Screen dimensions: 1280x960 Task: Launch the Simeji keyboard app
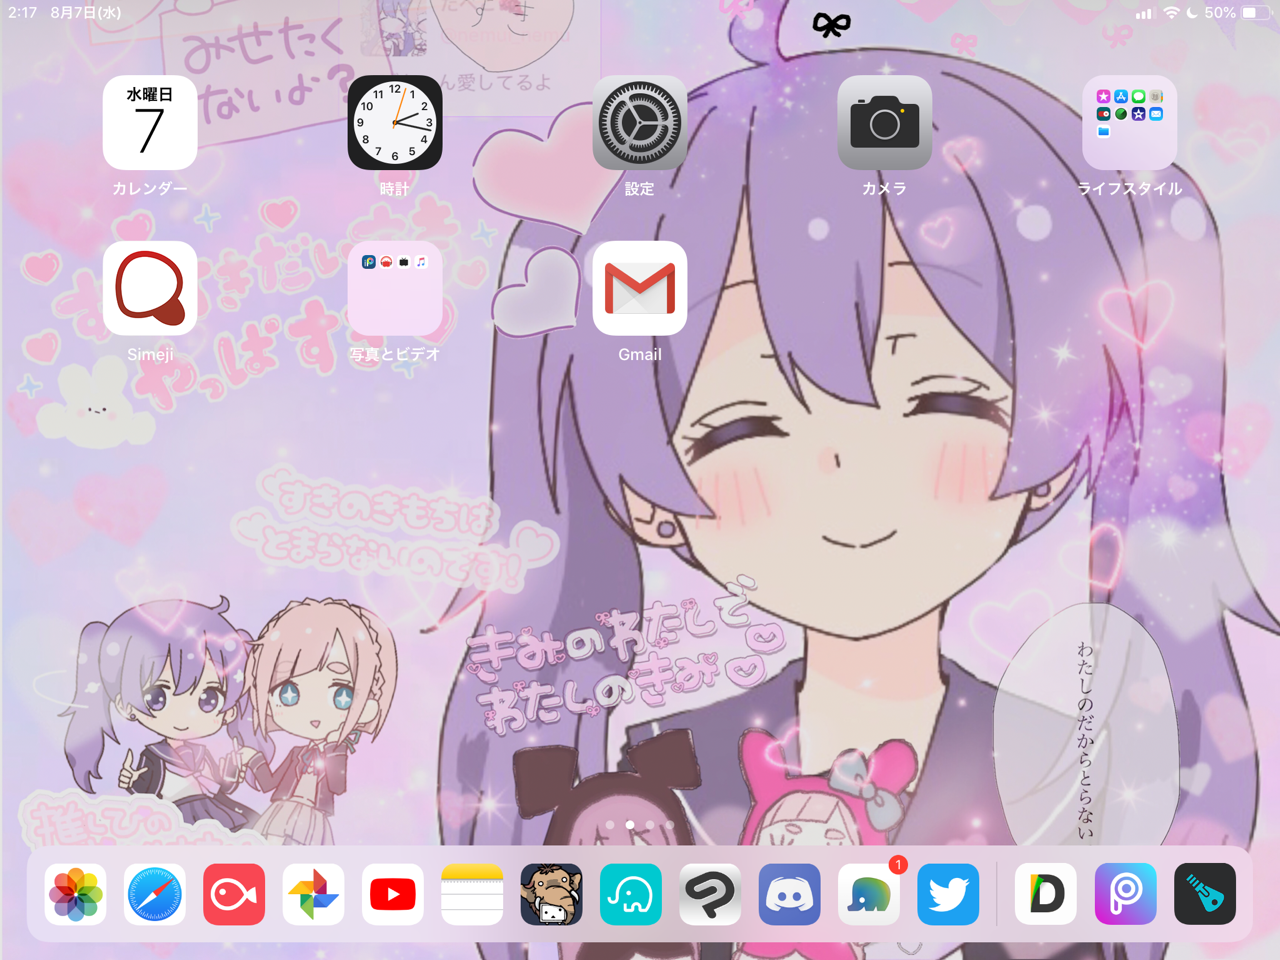pyautogui.click(x=150, y=288)
